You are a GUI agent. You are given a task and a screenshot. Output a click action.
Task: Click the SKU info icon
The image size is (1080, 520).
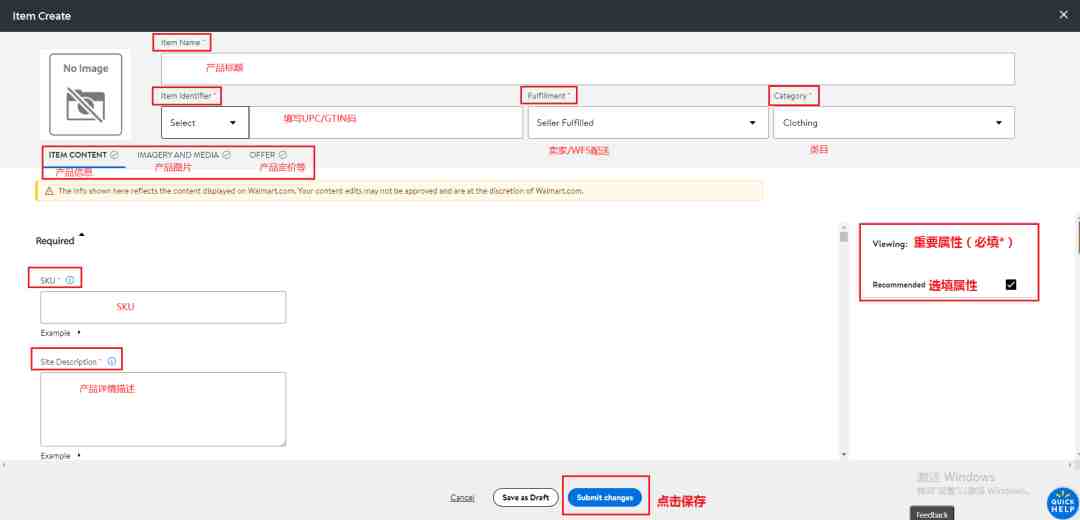[69, 280]
